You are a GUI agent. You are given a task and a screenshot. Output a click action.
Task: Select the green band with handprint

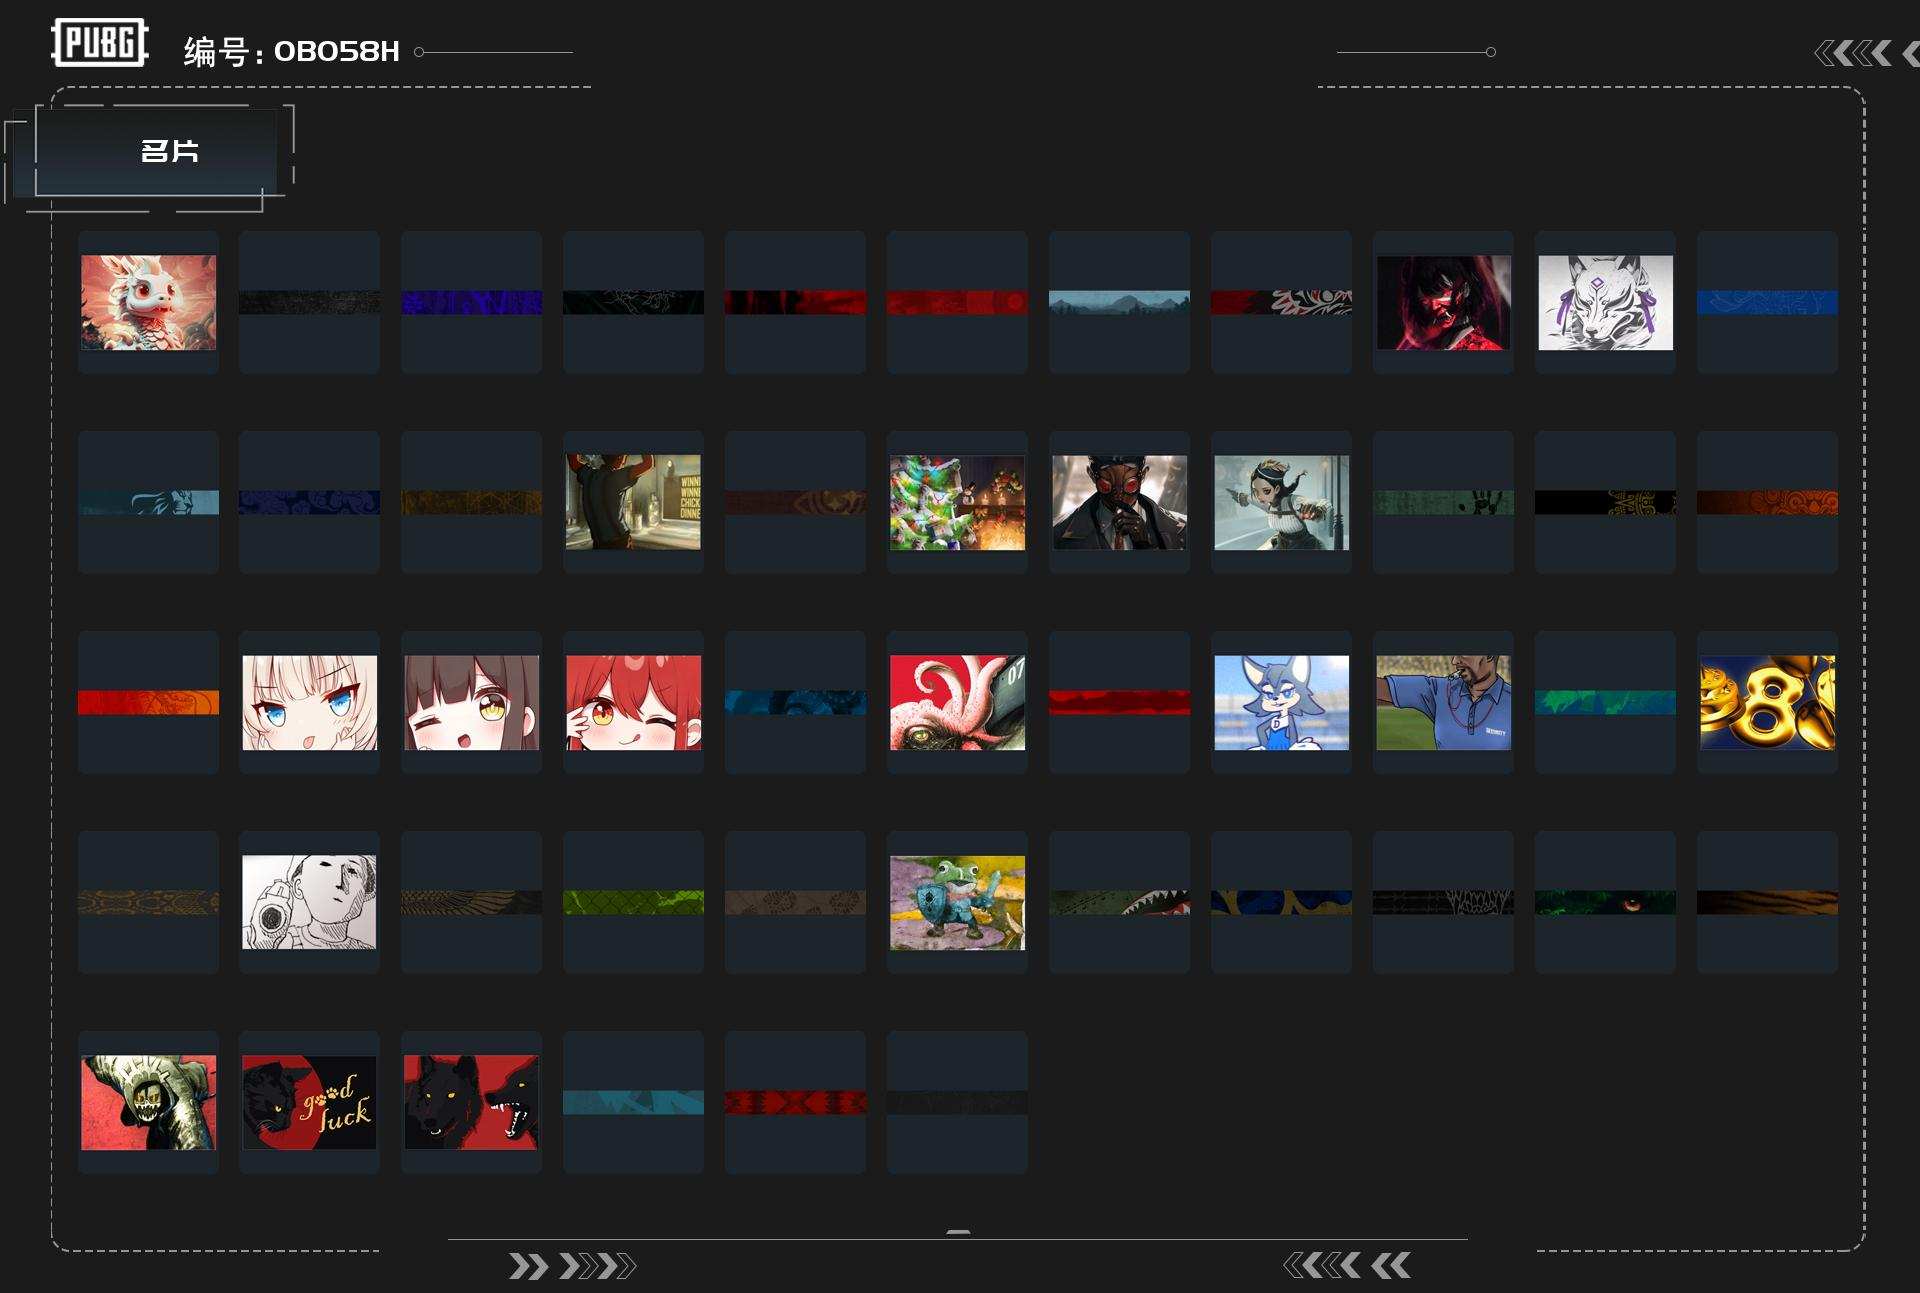[1444, 502]
